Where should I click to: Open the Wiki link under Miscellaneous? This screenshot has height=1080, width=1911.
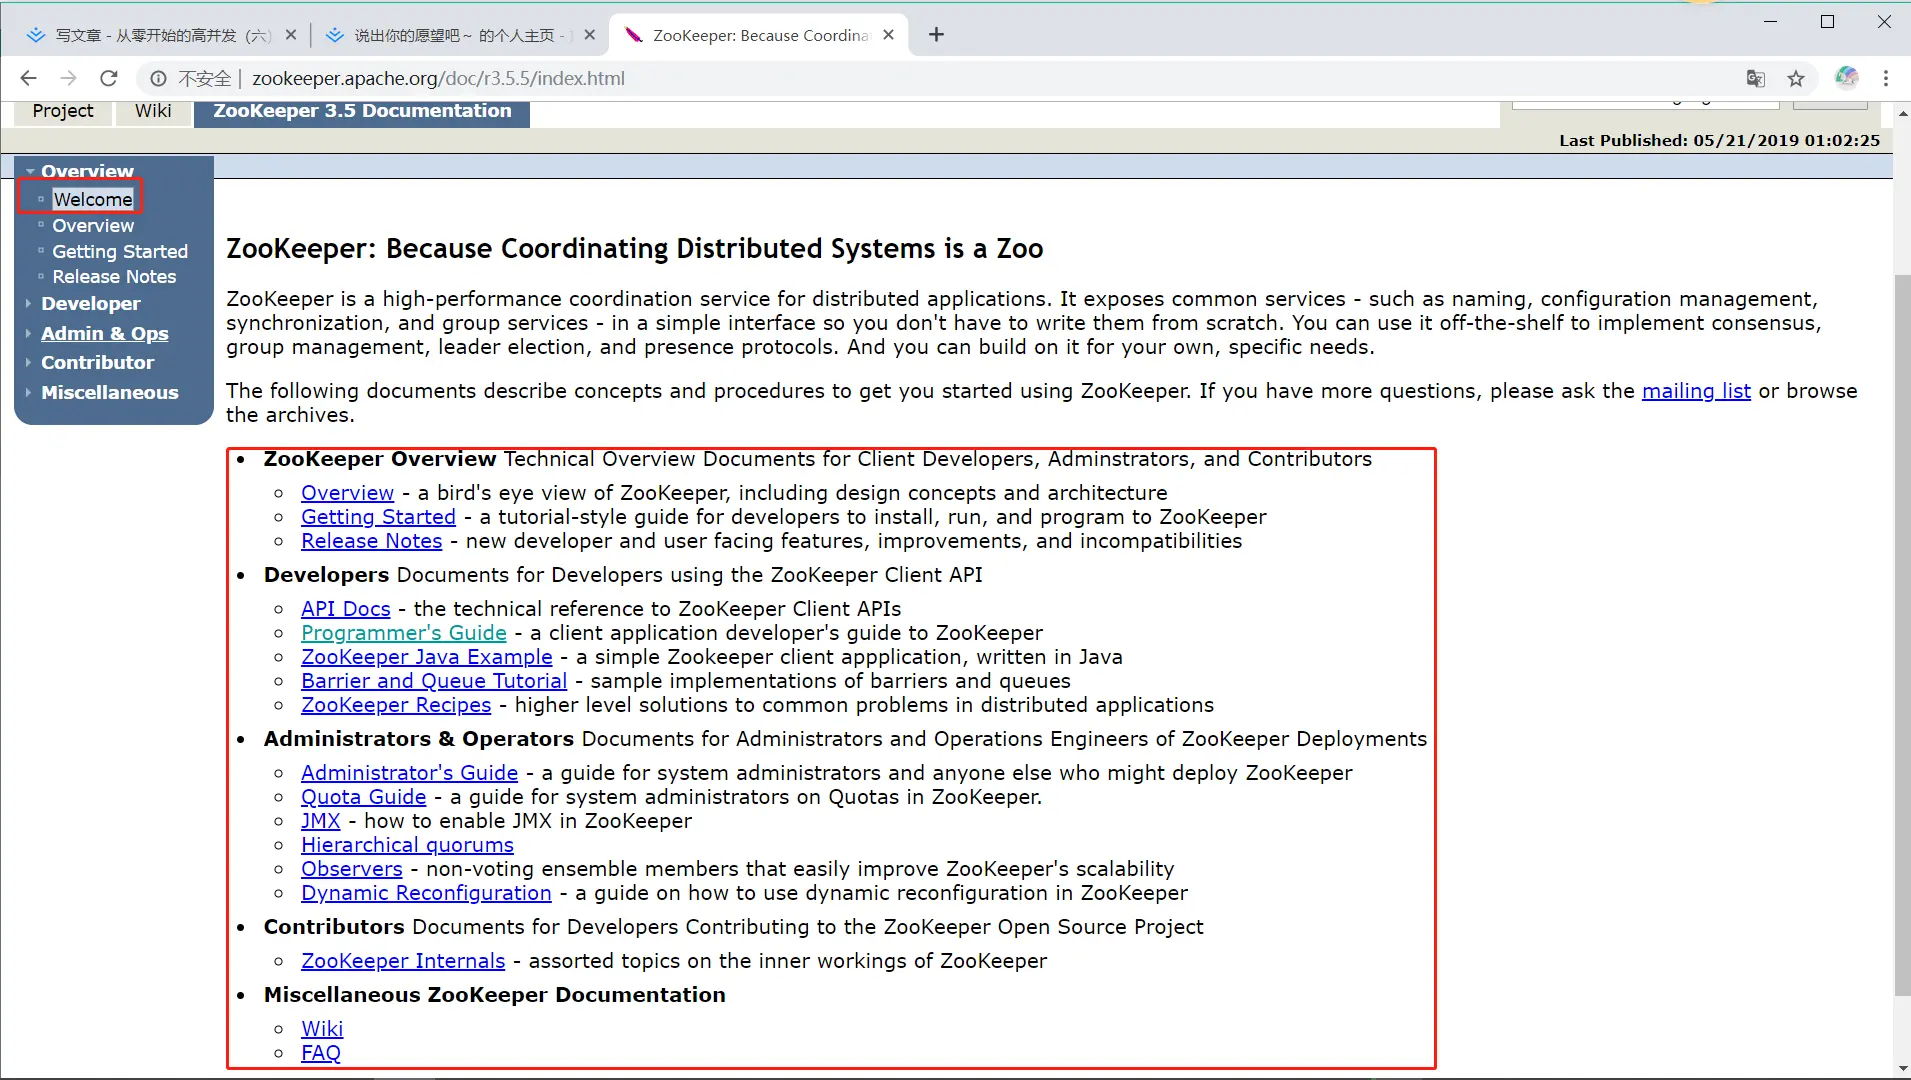[322, 1029]
